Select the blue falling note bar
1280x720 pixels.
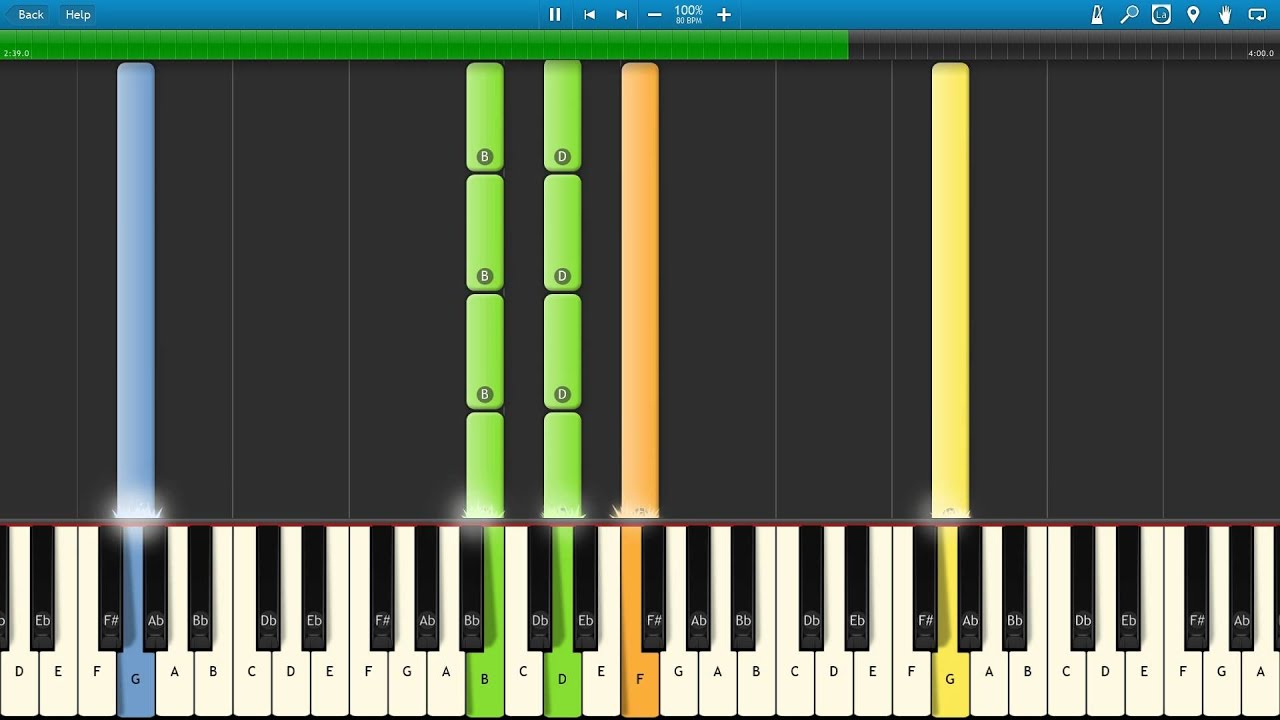(136, 290)
